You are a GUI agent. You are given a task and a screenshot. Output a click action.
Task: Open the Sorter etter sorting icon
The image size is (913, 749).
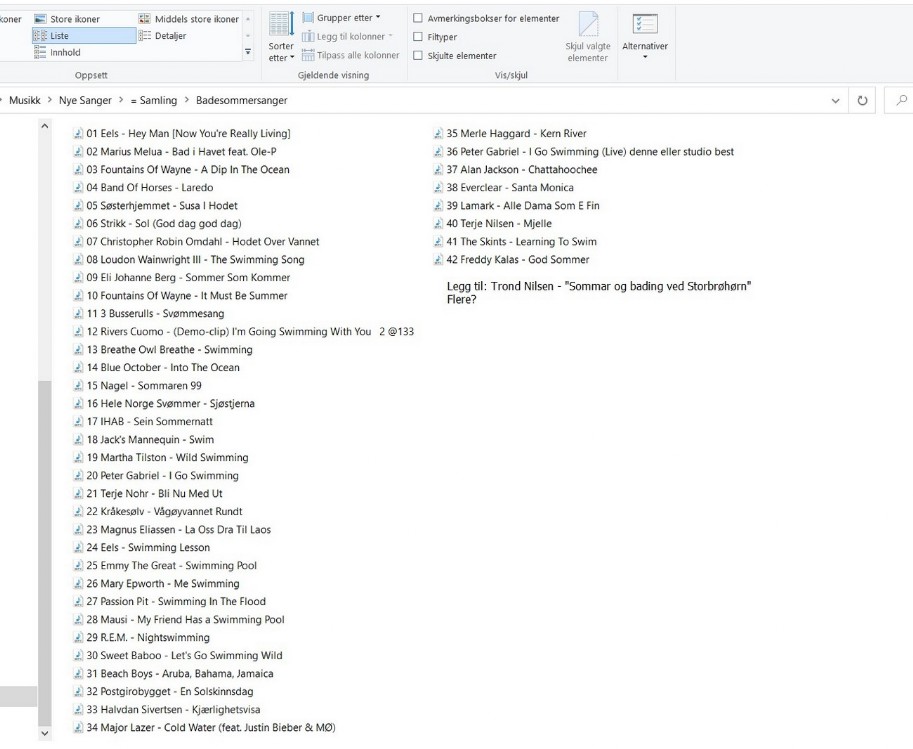[x=281, y=24]
